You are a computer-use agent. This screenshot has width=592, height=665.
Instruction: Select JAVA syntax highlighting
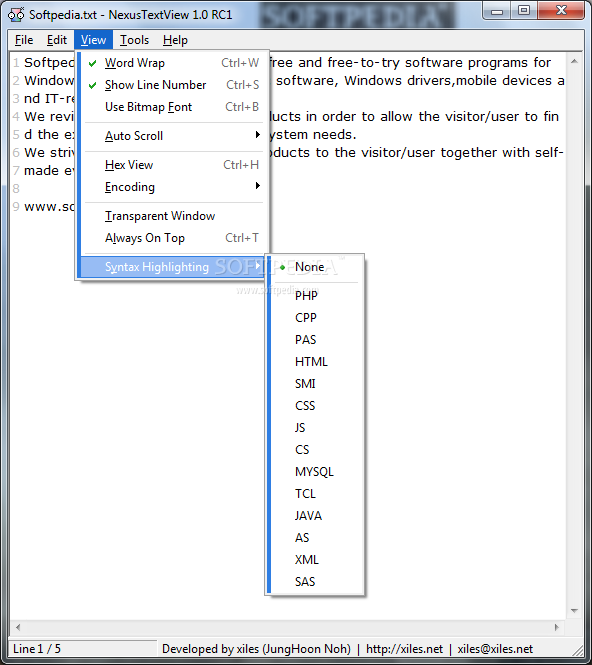[x=316, y=517]
